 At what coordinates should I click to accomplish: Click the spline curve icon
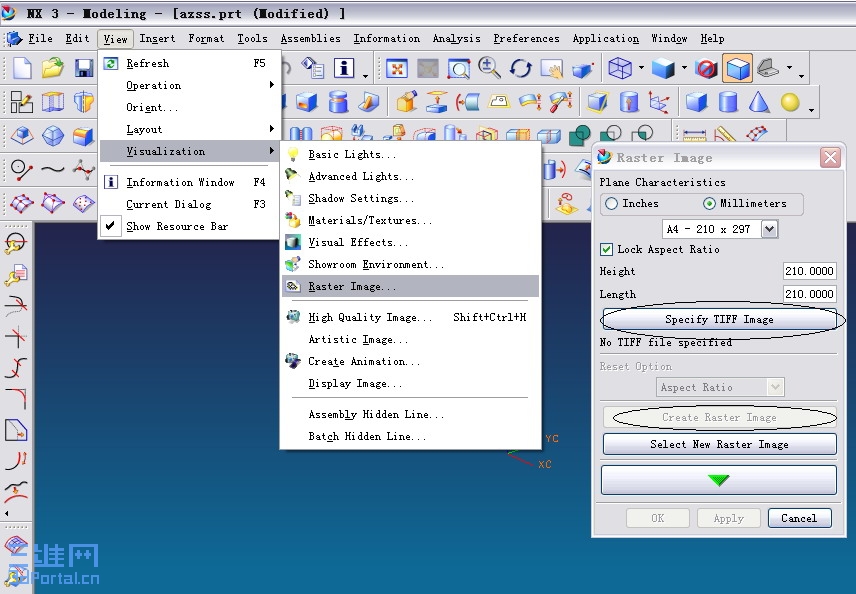coord(53,169)
